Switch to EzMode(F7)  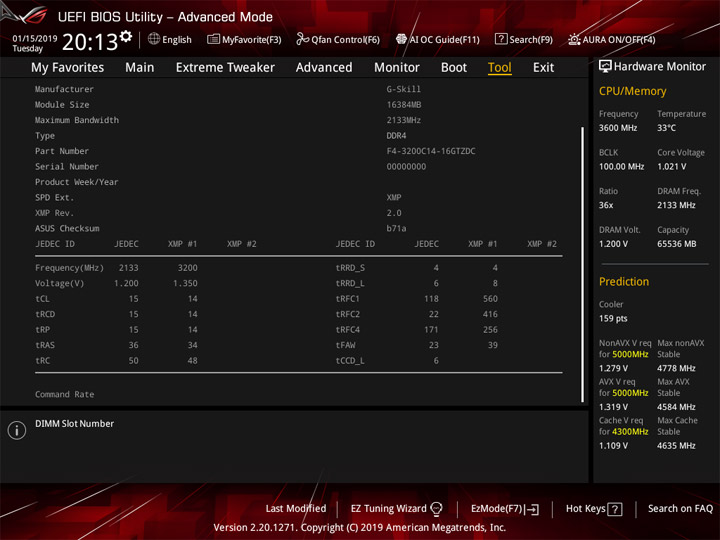pos(505,509)
